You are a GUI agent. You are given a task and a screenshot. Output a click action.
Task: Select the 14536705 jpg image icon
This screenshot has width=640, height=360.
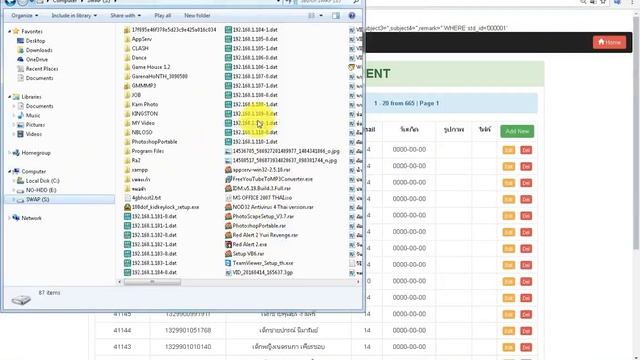click(x=228, y=151)
